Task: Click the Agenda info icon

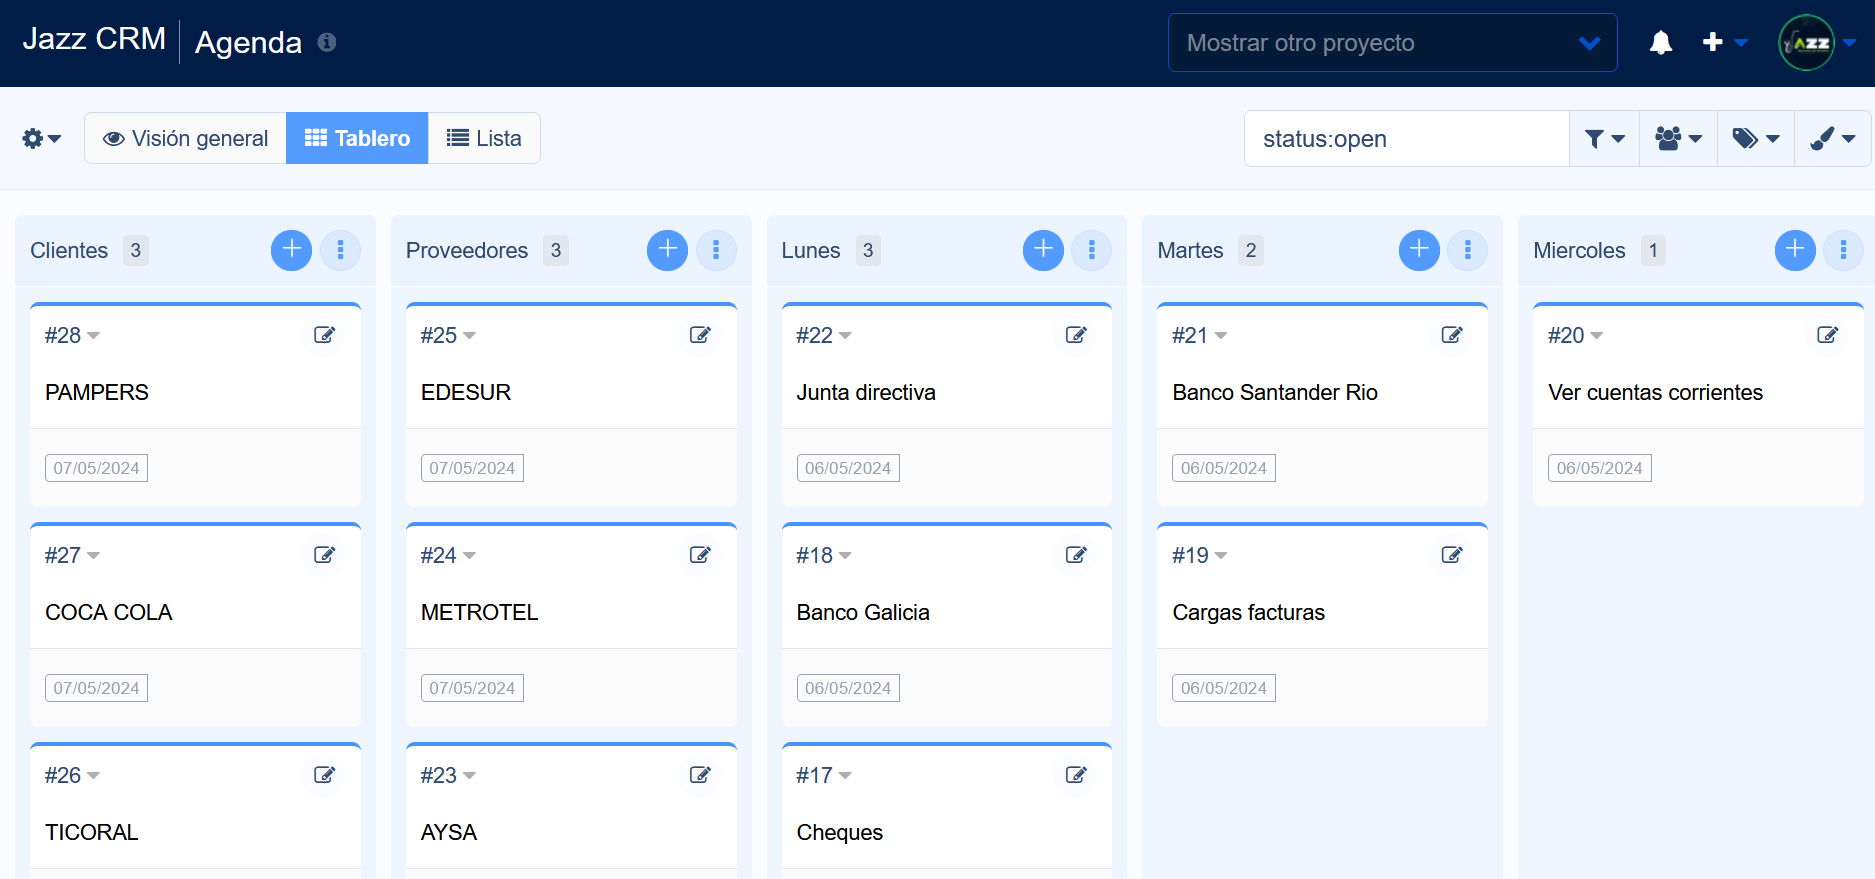Action: pos(327,42)
